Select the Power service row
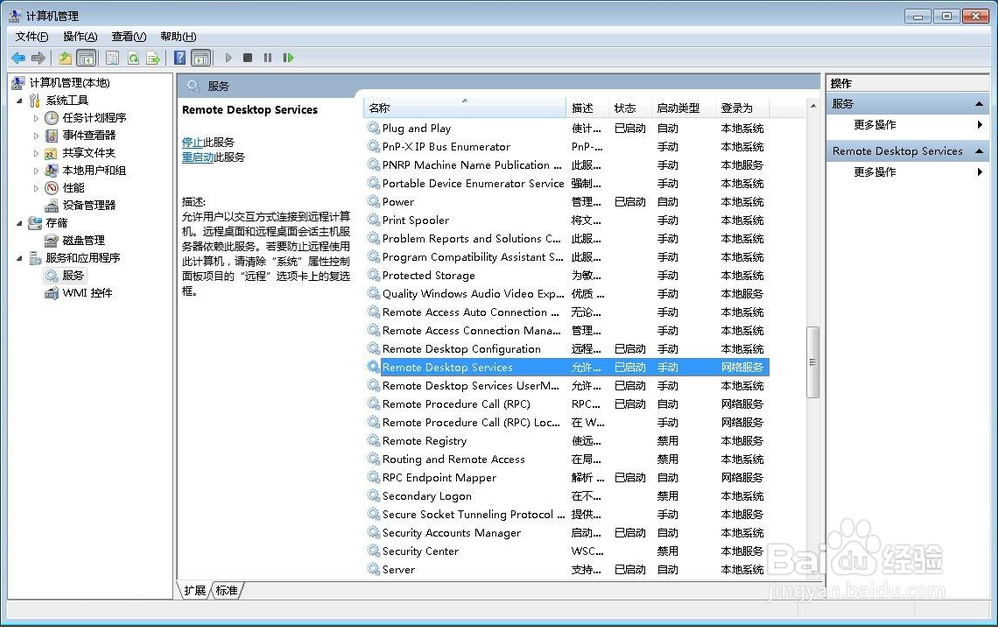998x627 pixels. click(566, 202)
